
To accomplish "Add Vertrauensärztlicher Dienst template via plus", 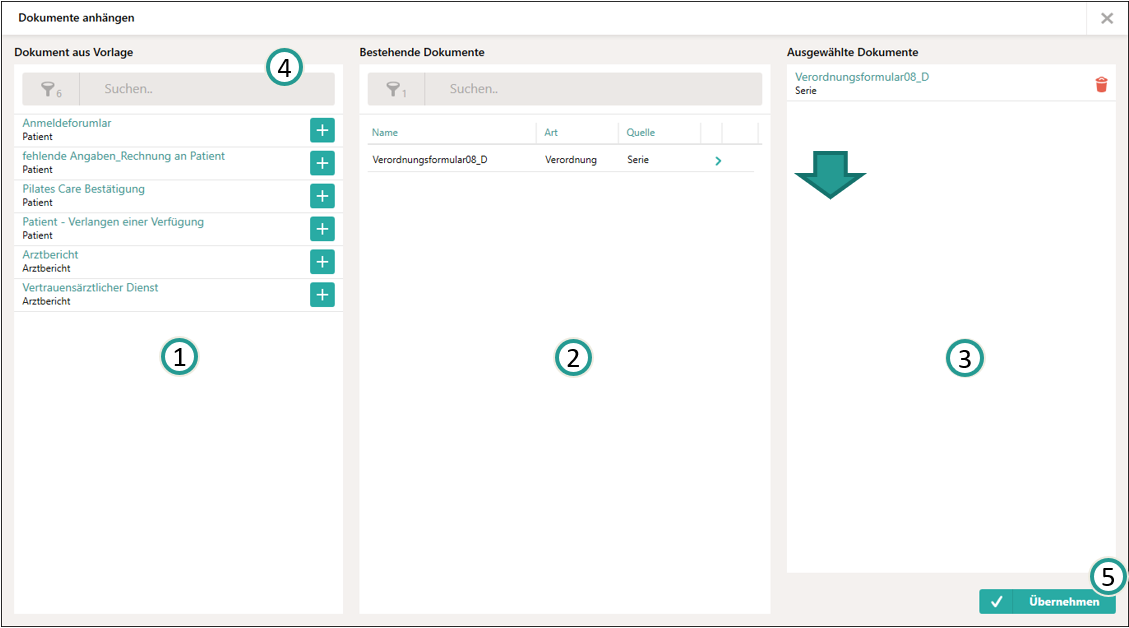I will tap(322, 295).
